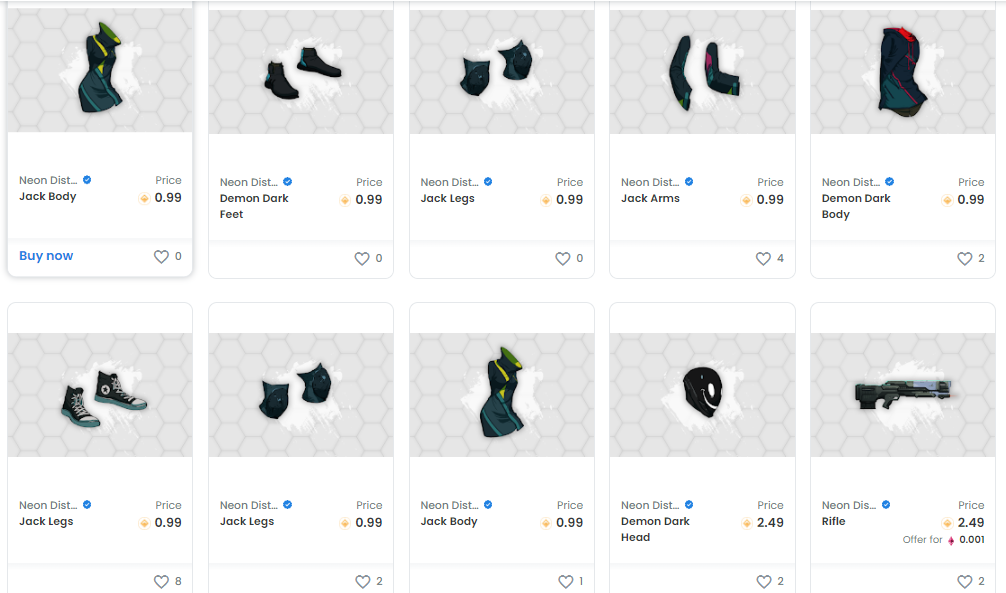The height and width of the screenshot is (593, 1006).
Task: Heart the Demon Dark Head listing
Action: click(x=763, y=581)
